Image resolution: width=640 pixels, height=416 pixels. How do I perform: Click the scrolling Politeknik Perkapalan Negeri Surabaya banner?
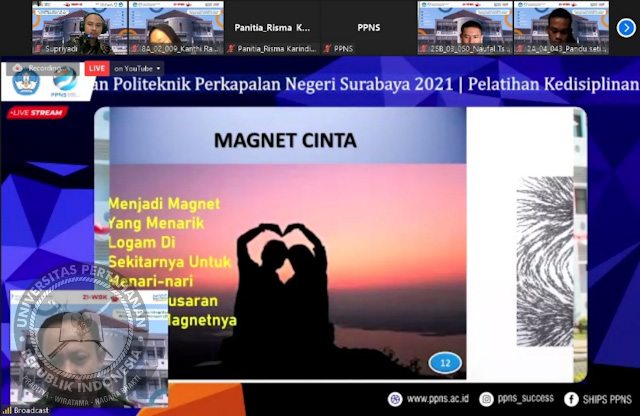point(366,84)
